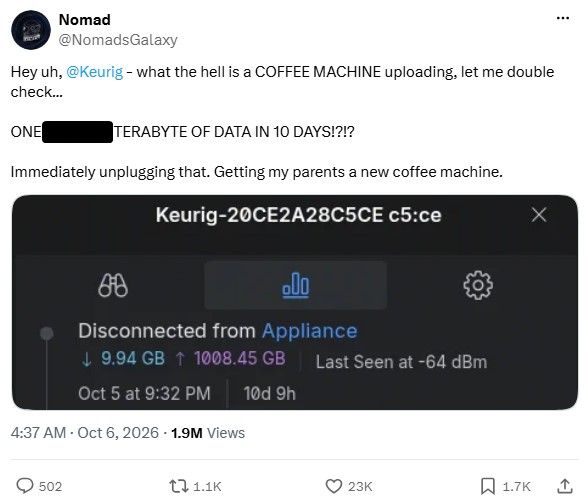Open the reply comment icon
This screenshot has height=503, width=588.
point(25,486)
